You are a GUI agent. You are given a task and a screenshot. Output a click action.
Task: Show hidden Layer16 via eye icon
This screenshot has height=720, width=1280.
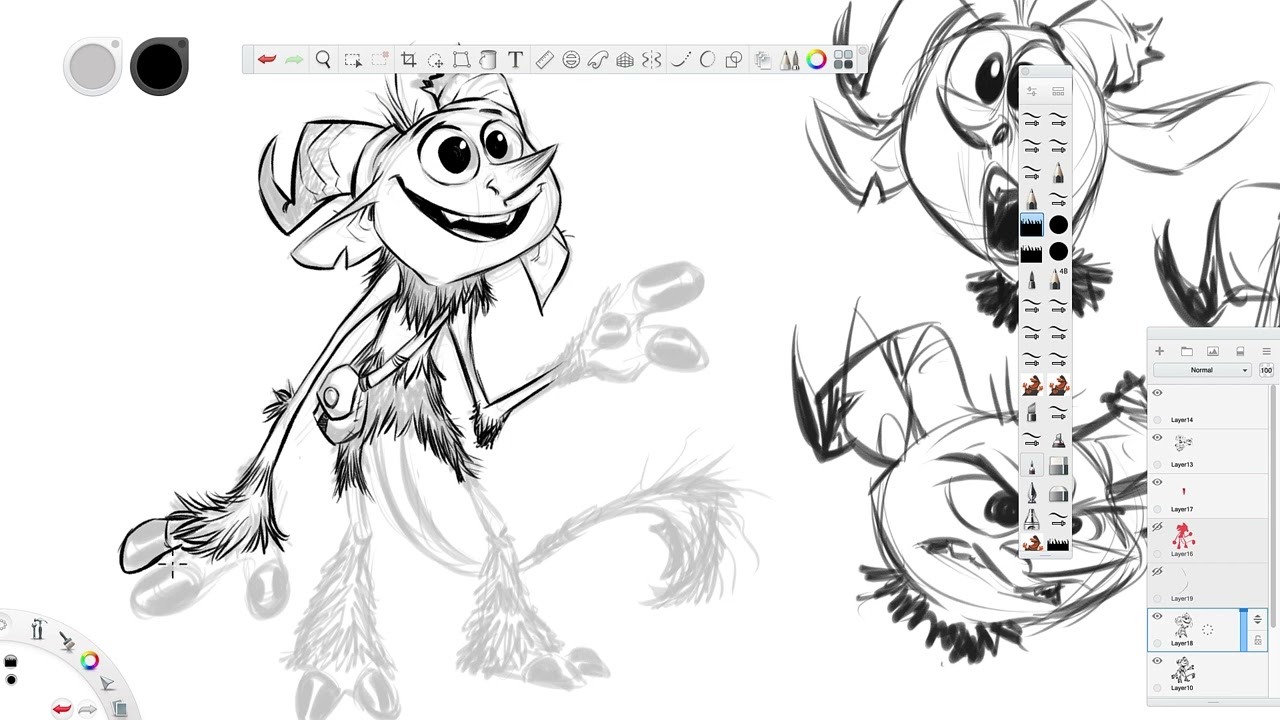[x=1157, y=527]
